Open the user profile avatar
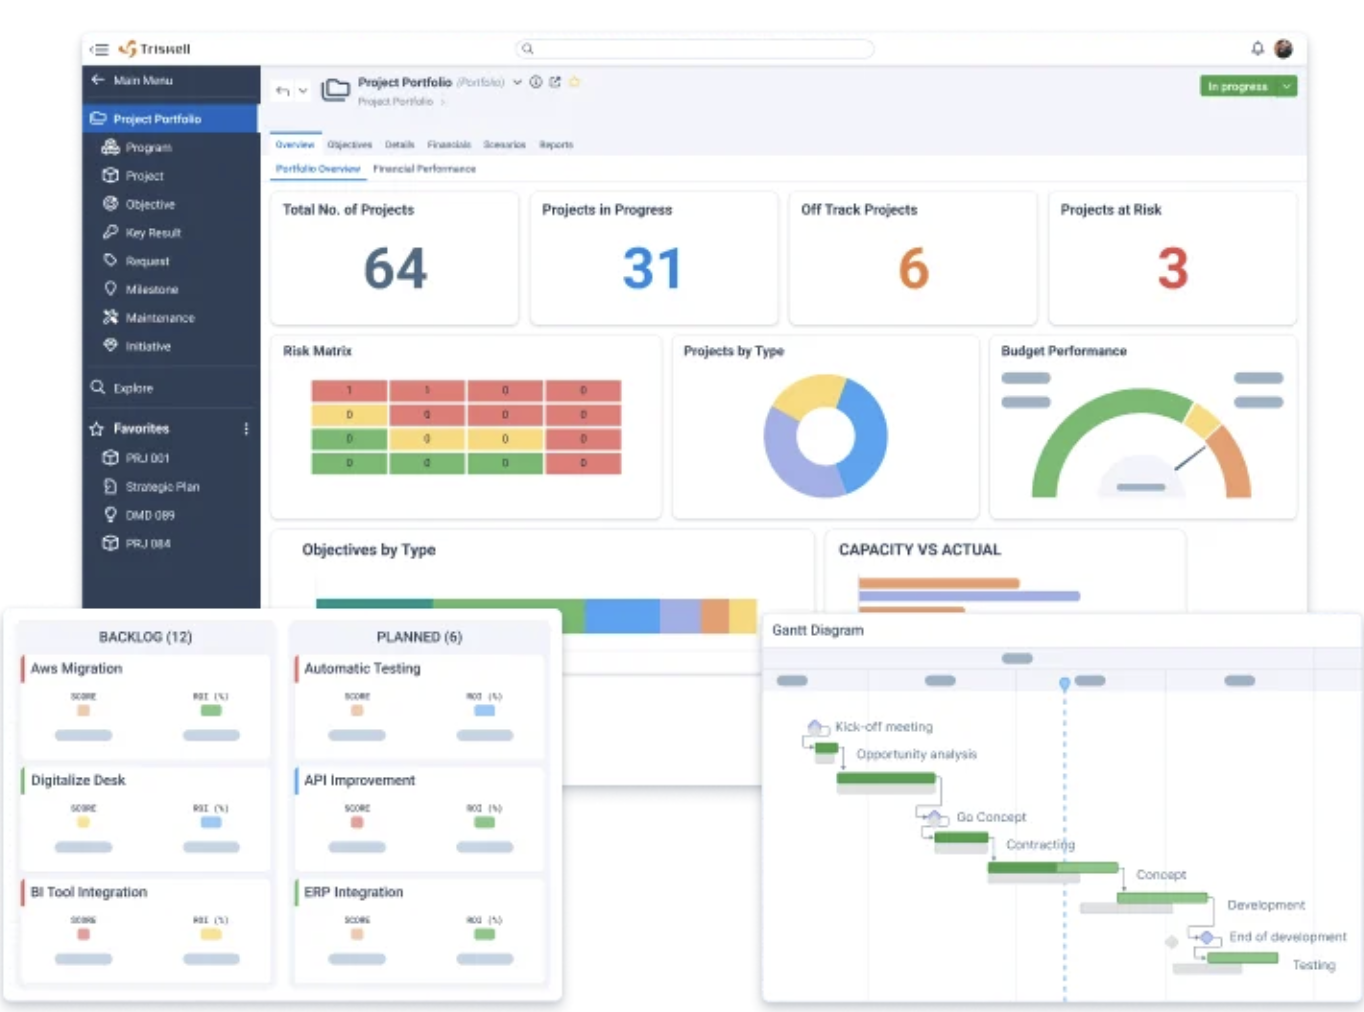Screen dimensions: 1364x1012 [1284, 48]
